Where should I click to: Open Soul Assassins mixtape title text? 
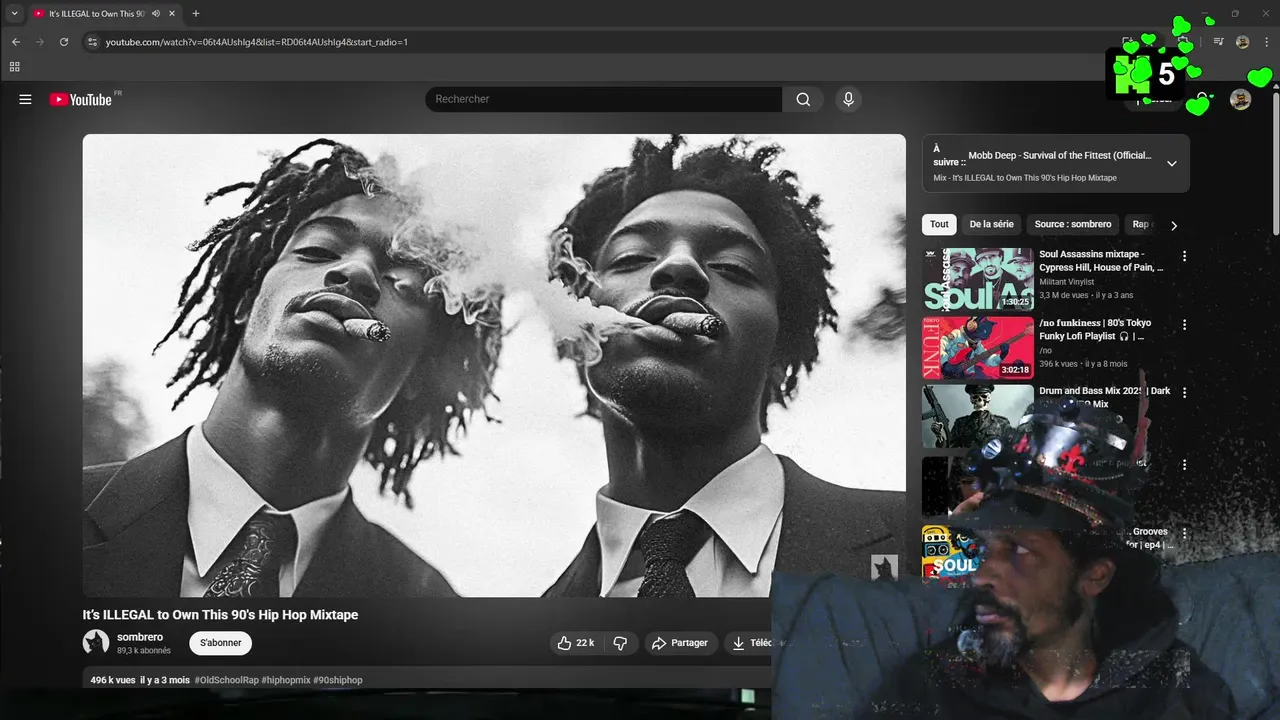pos(1101,261)
